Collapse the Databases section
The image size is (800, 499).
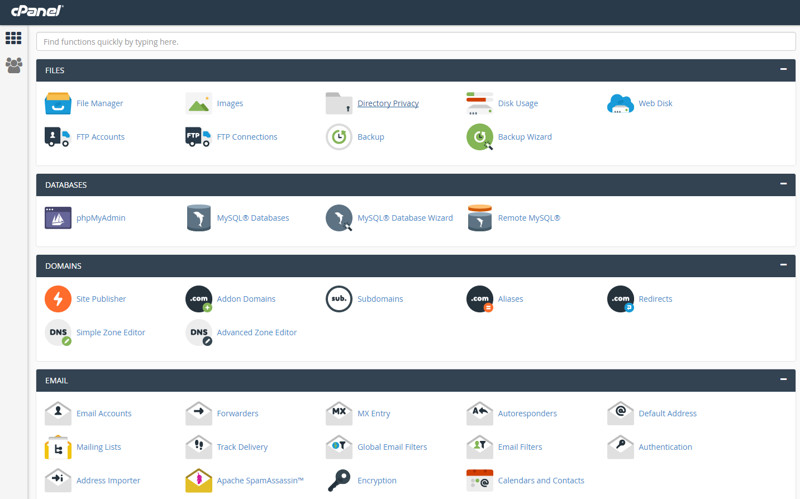coord(783,184)
